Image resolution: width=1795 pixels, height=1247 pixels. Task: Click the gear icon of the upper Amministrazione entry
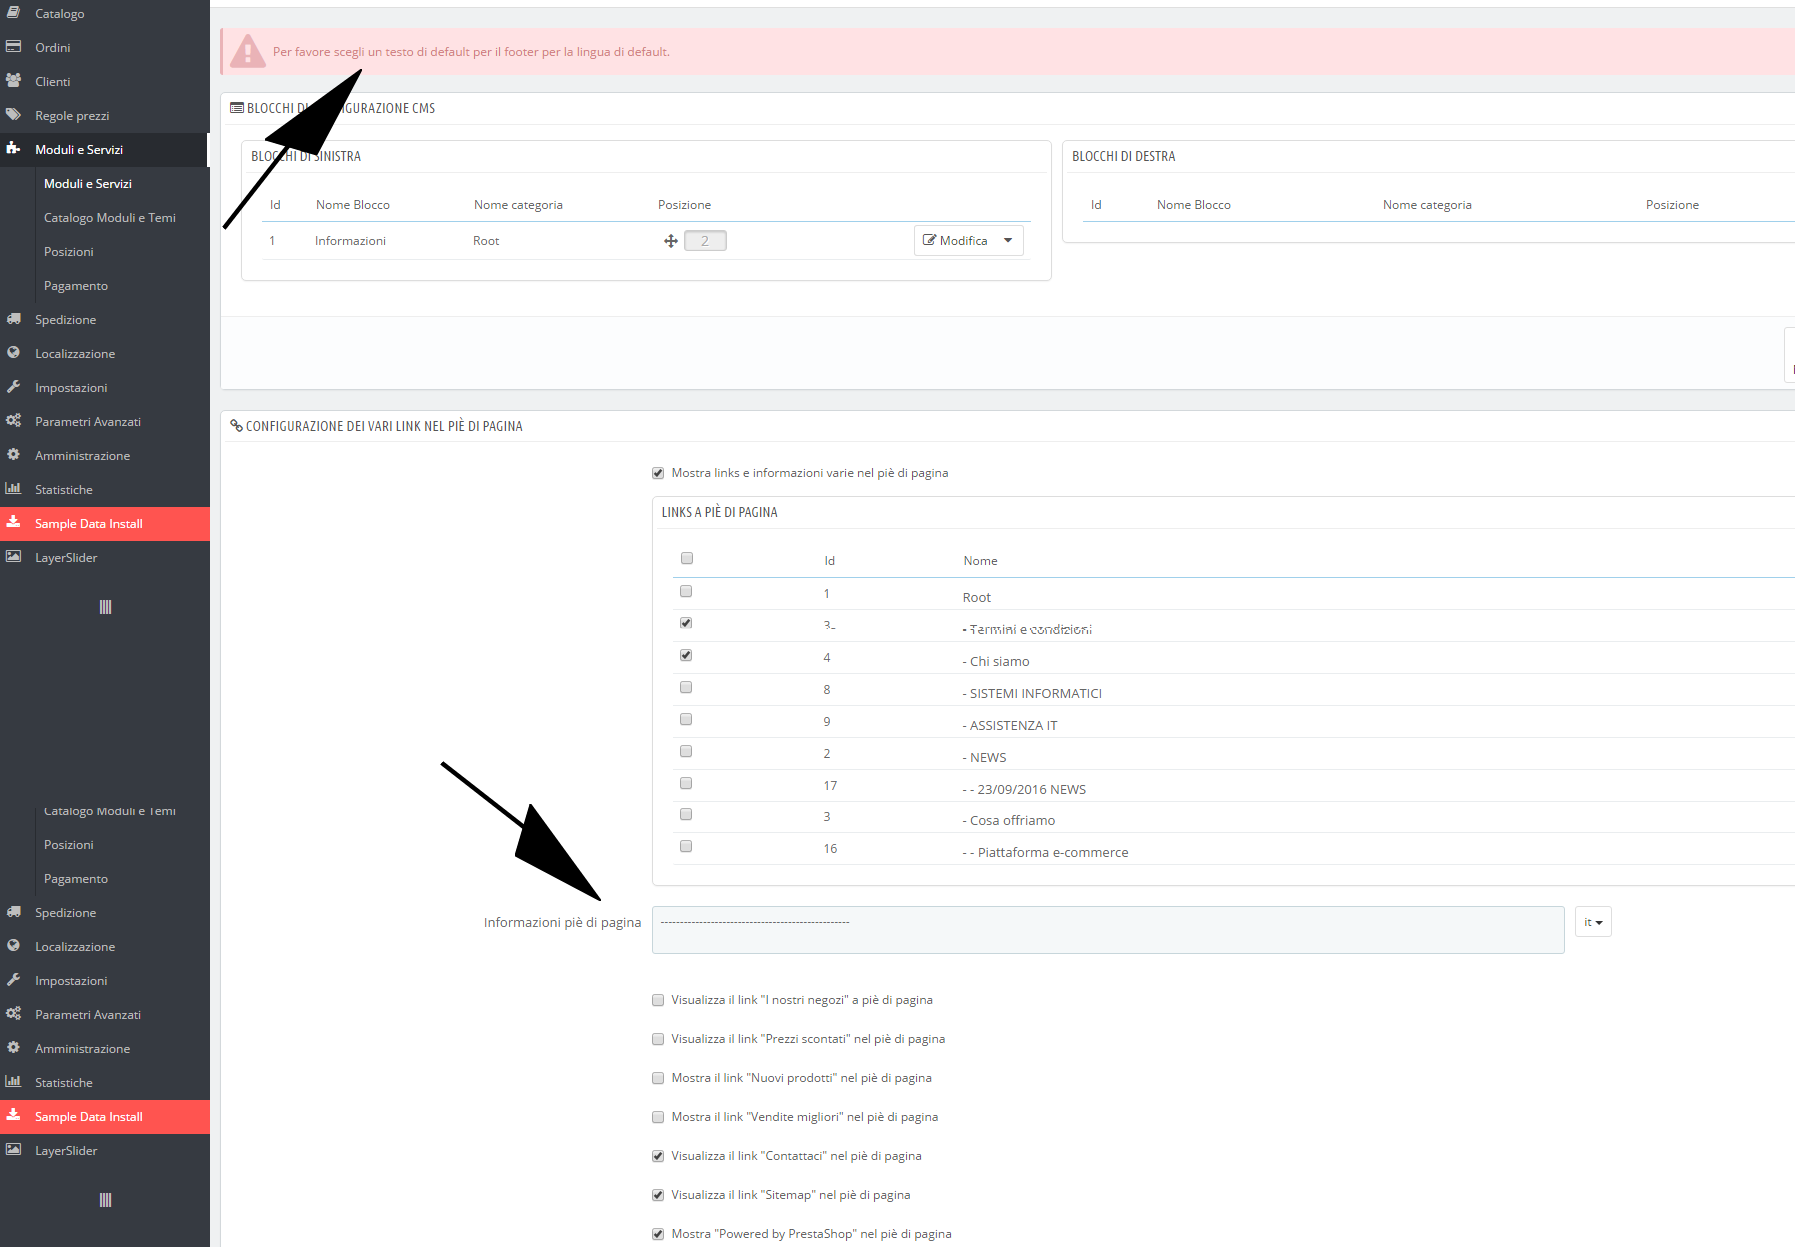tap(13, 455)
